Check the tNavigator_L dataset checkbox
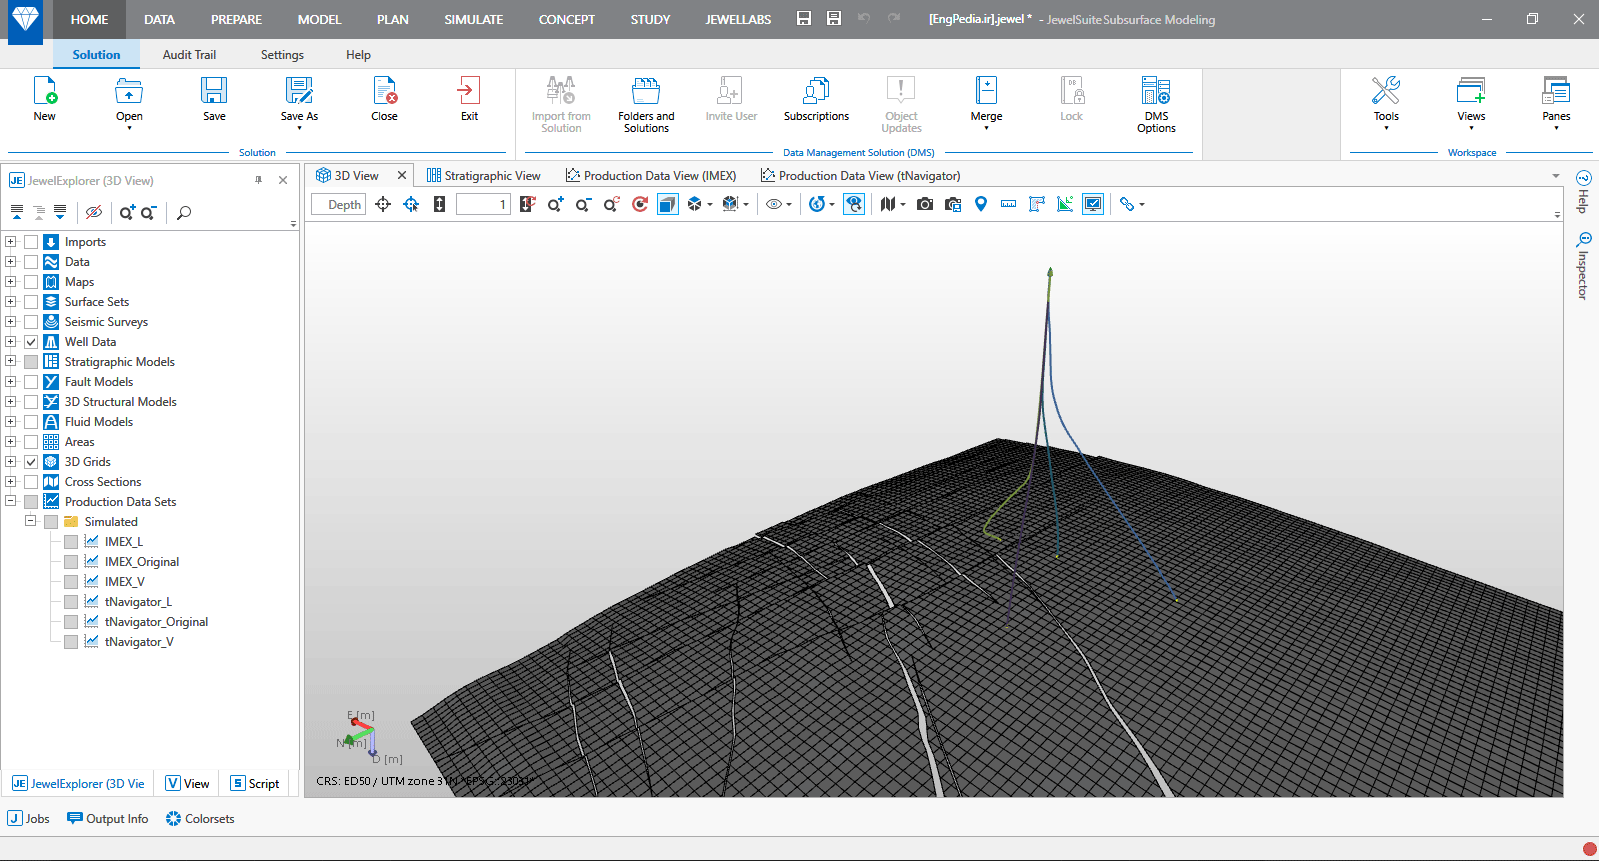The height and width of the screenshot is (861, 1599). coord(71,602)
